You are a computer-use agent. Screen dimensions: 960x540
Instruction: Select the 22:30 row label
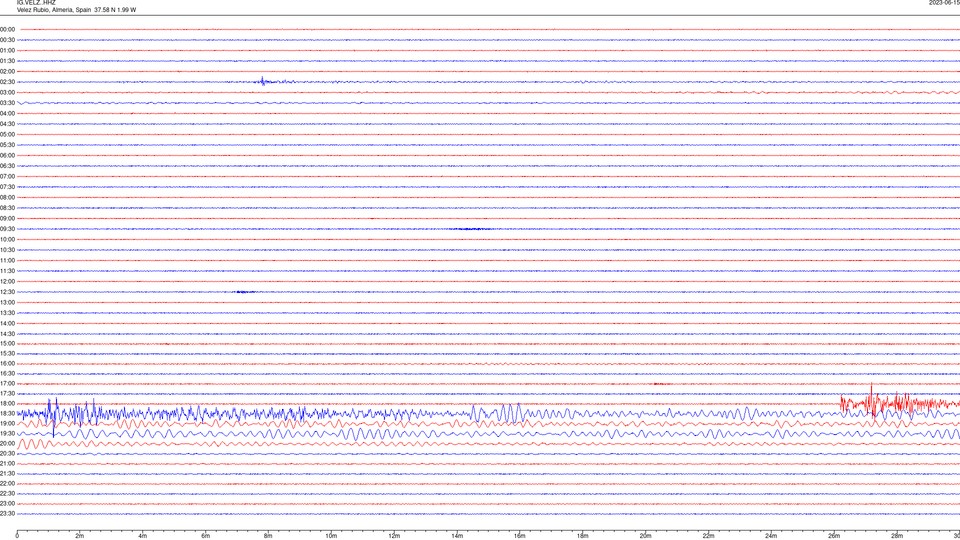(7, 494)
